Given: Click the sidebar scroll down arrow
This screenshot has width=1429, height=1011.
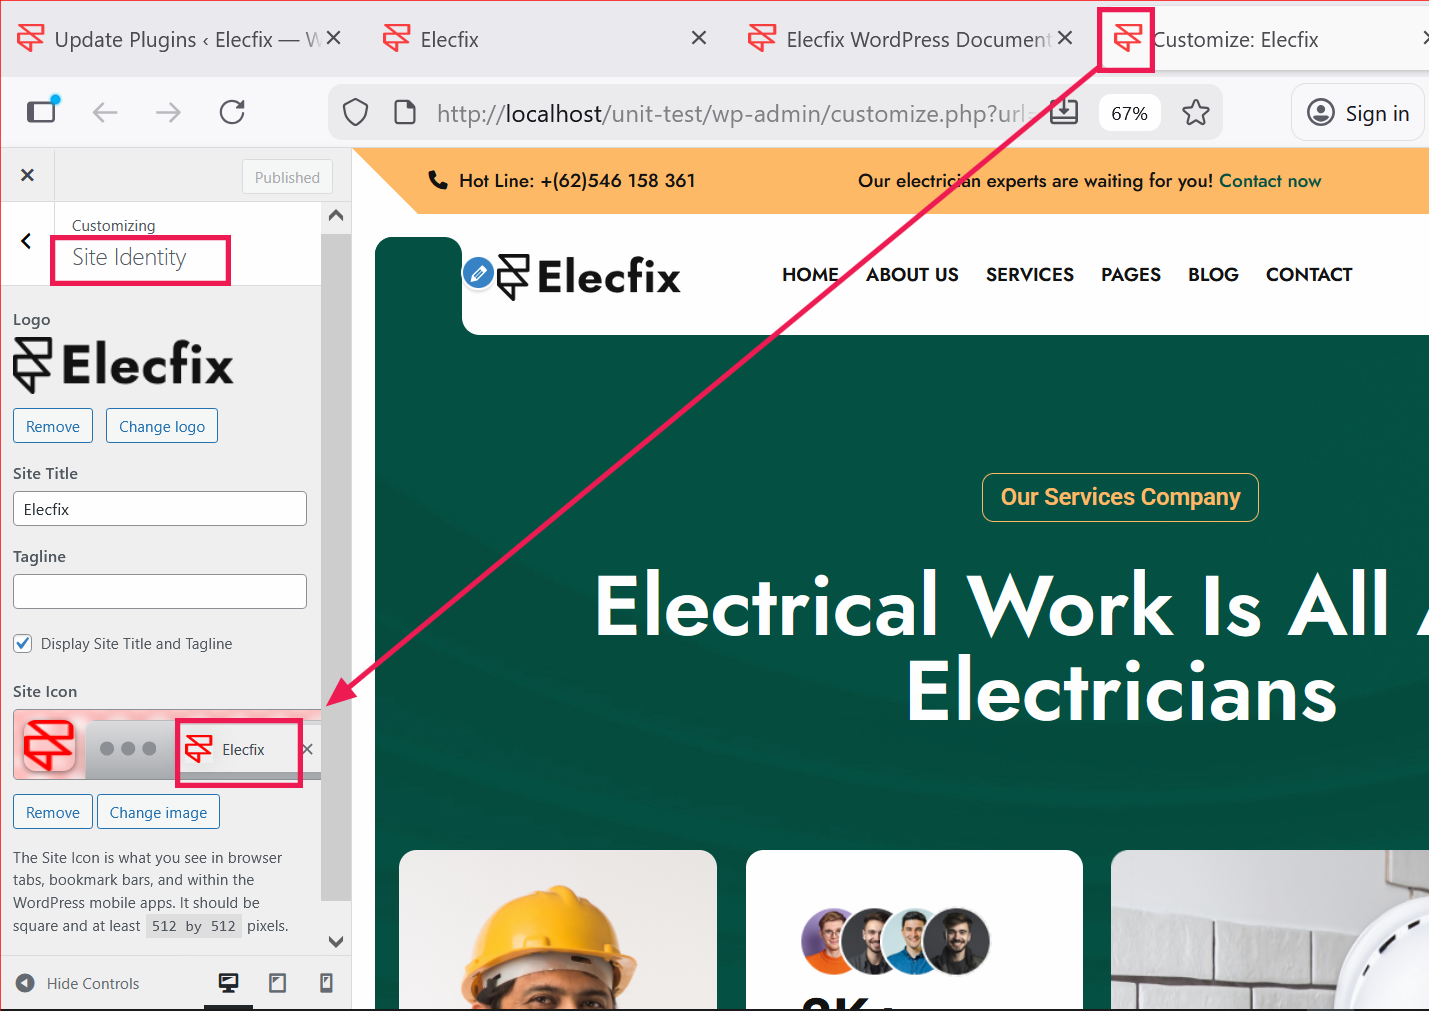Looking at the screenshot, I should point(336,941).
